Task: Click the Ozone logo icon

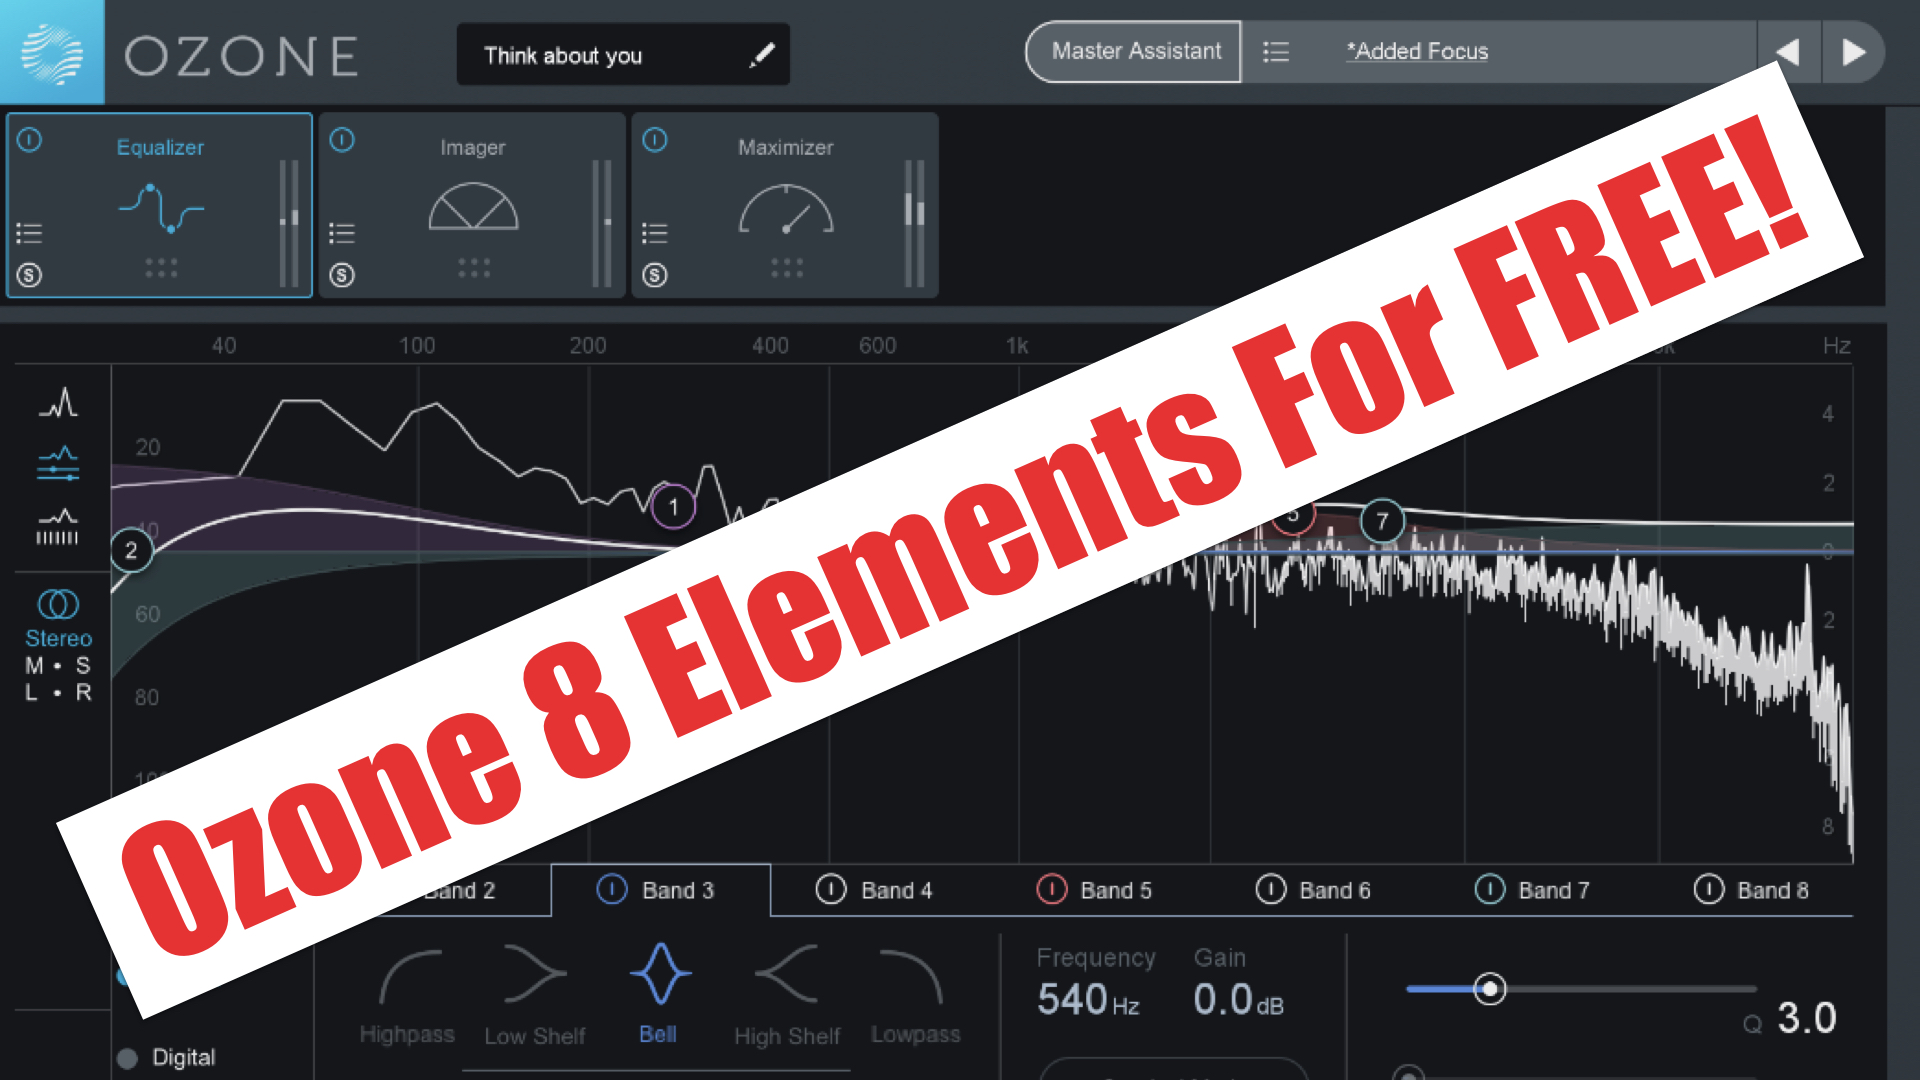Action: coord(52,52)
